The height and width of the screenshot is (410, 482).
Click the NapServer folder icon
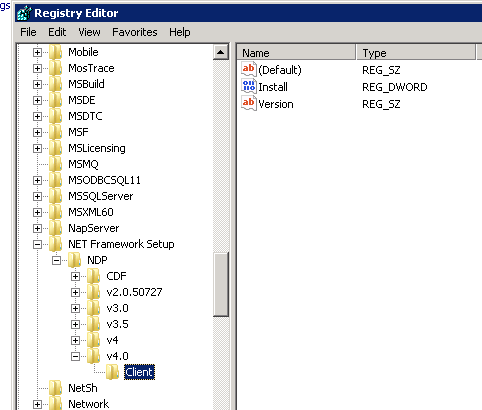pos(55,228)
